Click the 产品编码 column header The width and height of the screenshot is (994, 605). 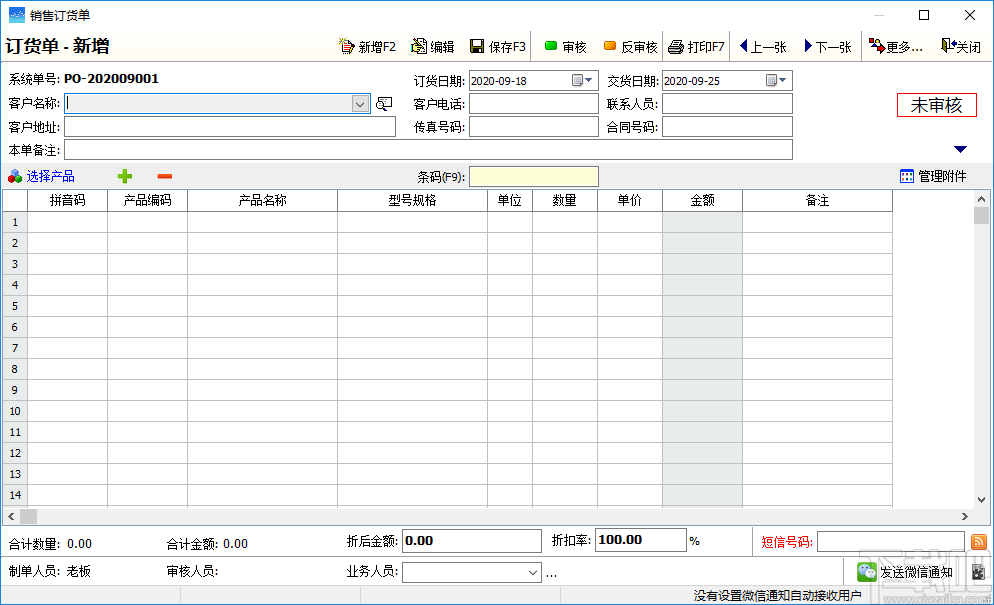tap(147, 200)
